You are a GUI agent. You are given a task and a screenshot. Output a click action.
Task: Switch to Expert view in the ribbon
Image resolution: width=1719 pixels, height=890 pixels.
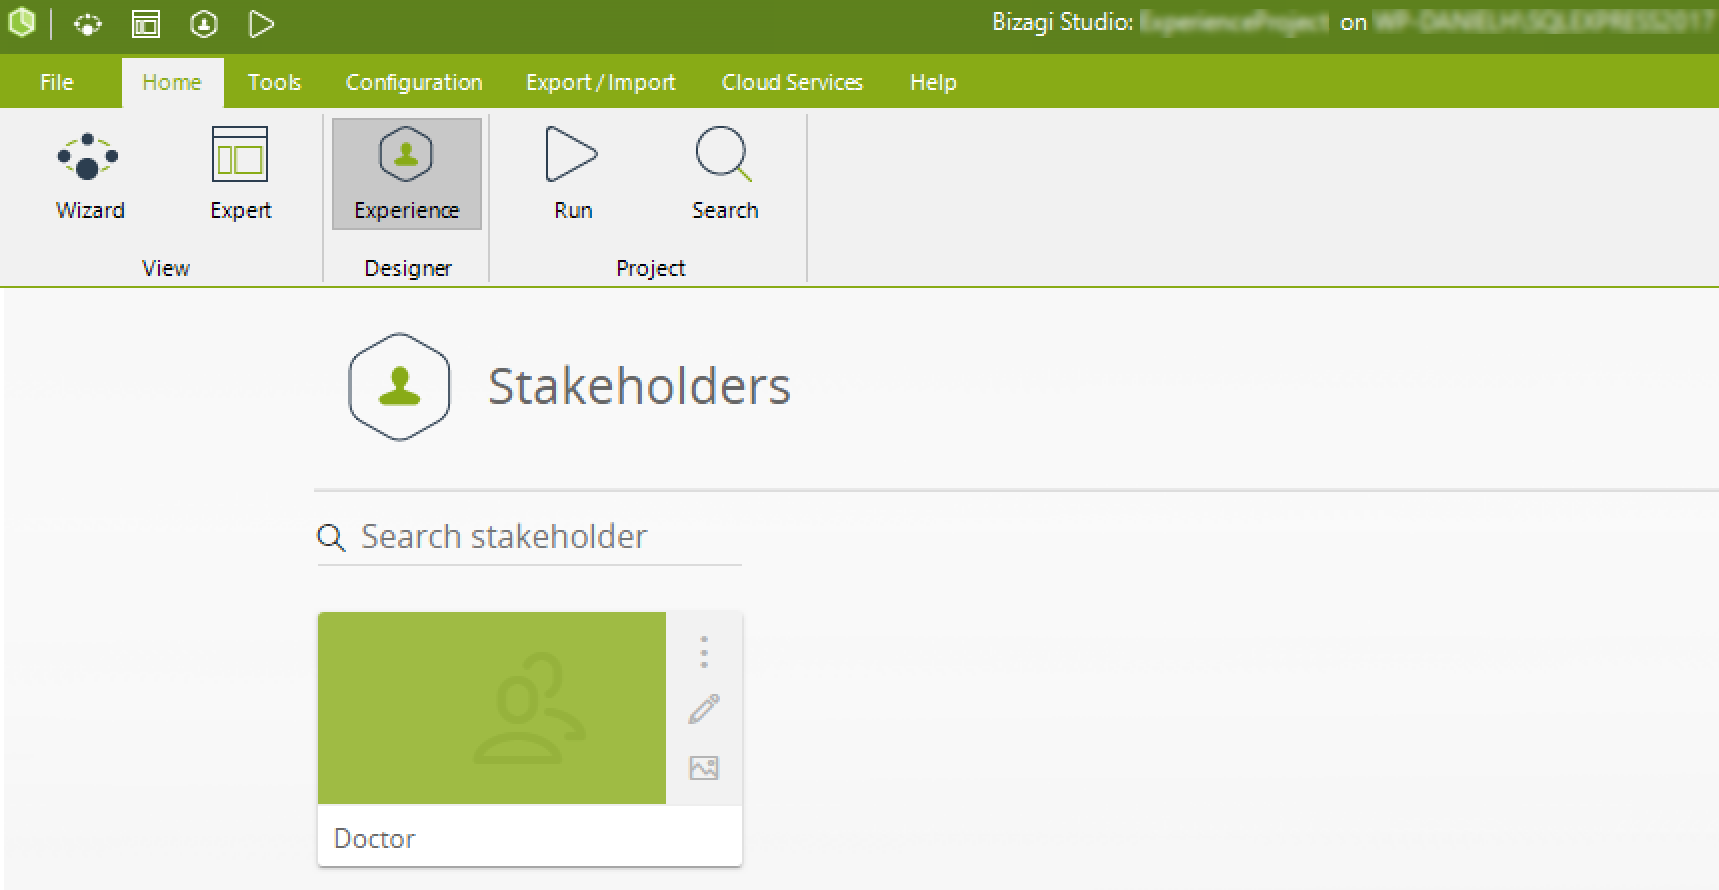pyautogui.click(x=240, y=174)
